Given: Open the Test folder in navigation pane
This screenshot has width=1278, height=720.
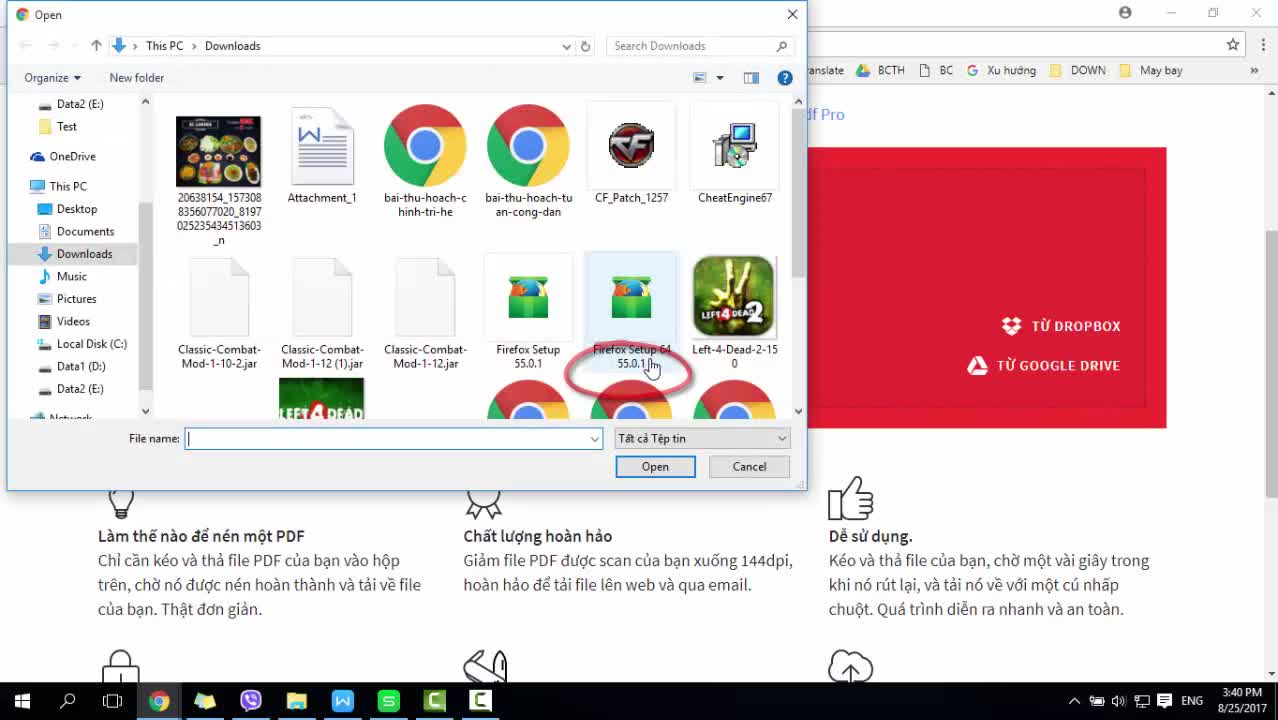Looking at the screenshot, I should pyautogui.click(x=66, y=127).
